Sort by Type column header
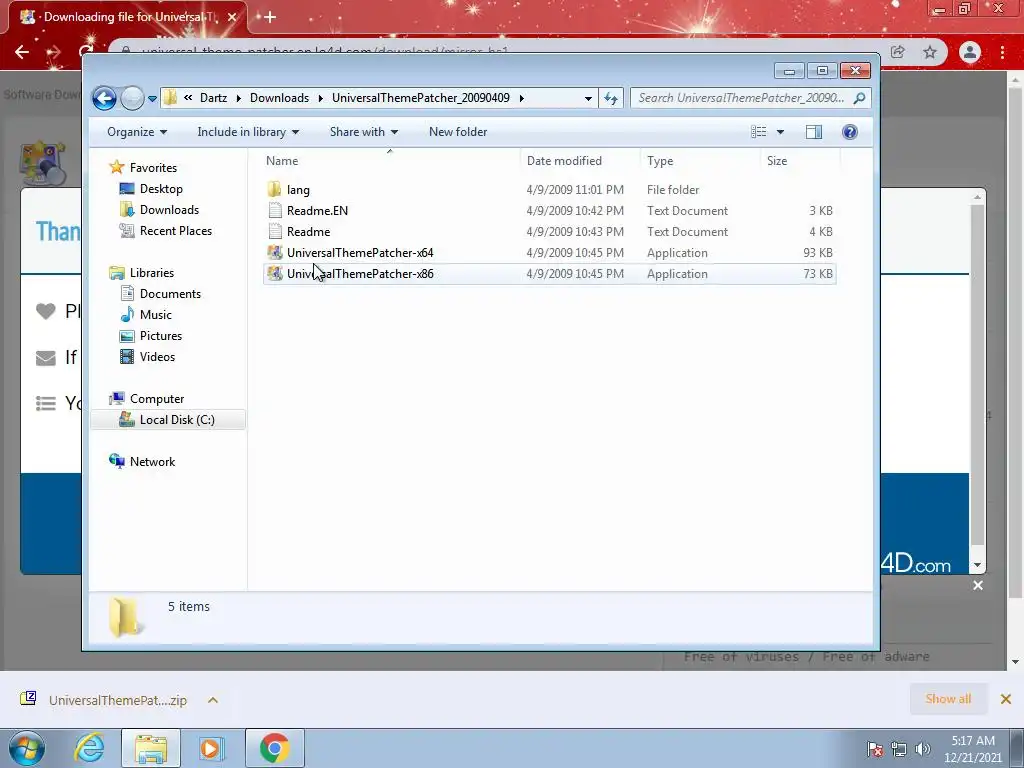The height and width of the screenshot is (768, 1024). 700,161
